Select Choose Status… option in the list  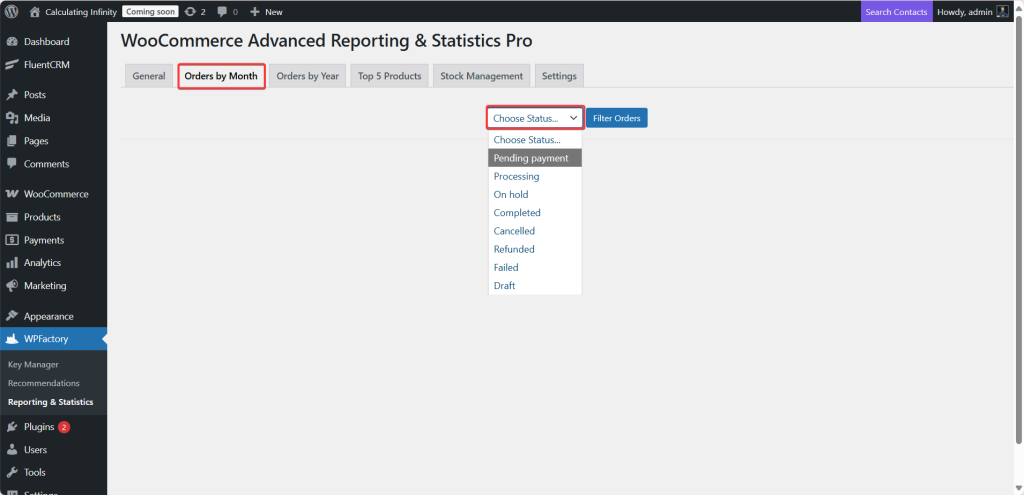pos(535,140)
